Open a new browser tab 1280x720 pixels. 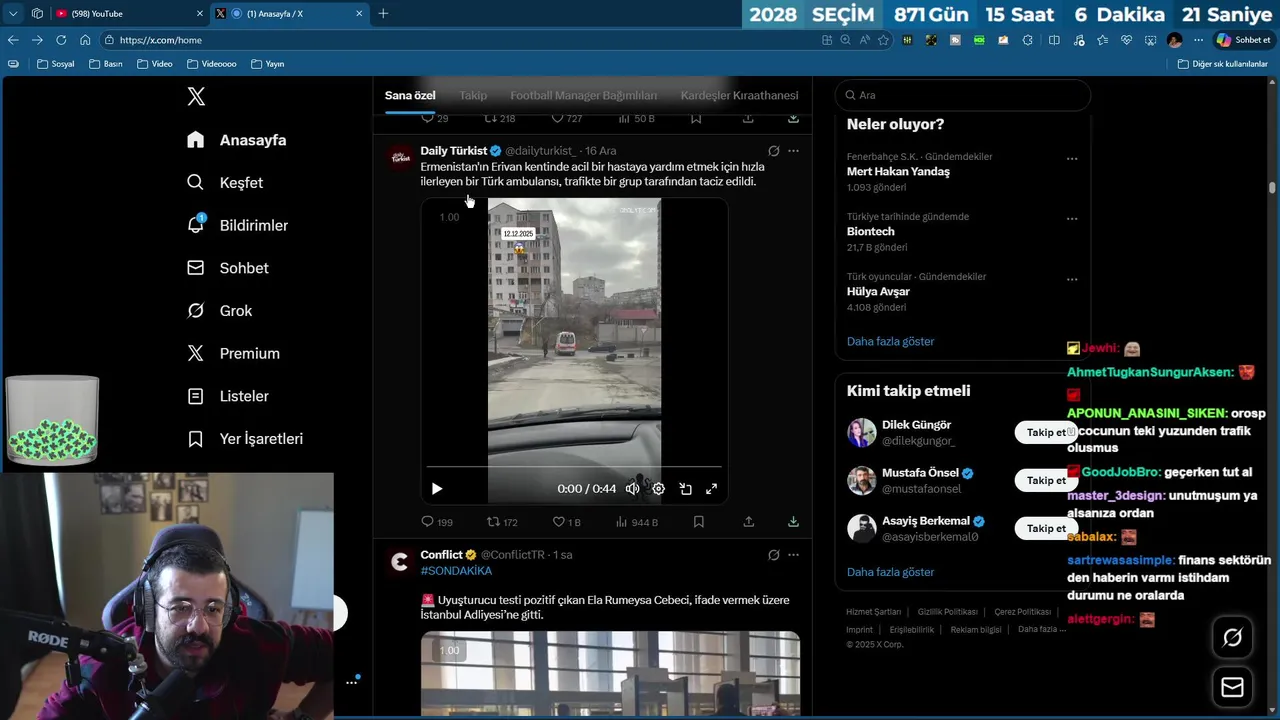click(383, 13)
